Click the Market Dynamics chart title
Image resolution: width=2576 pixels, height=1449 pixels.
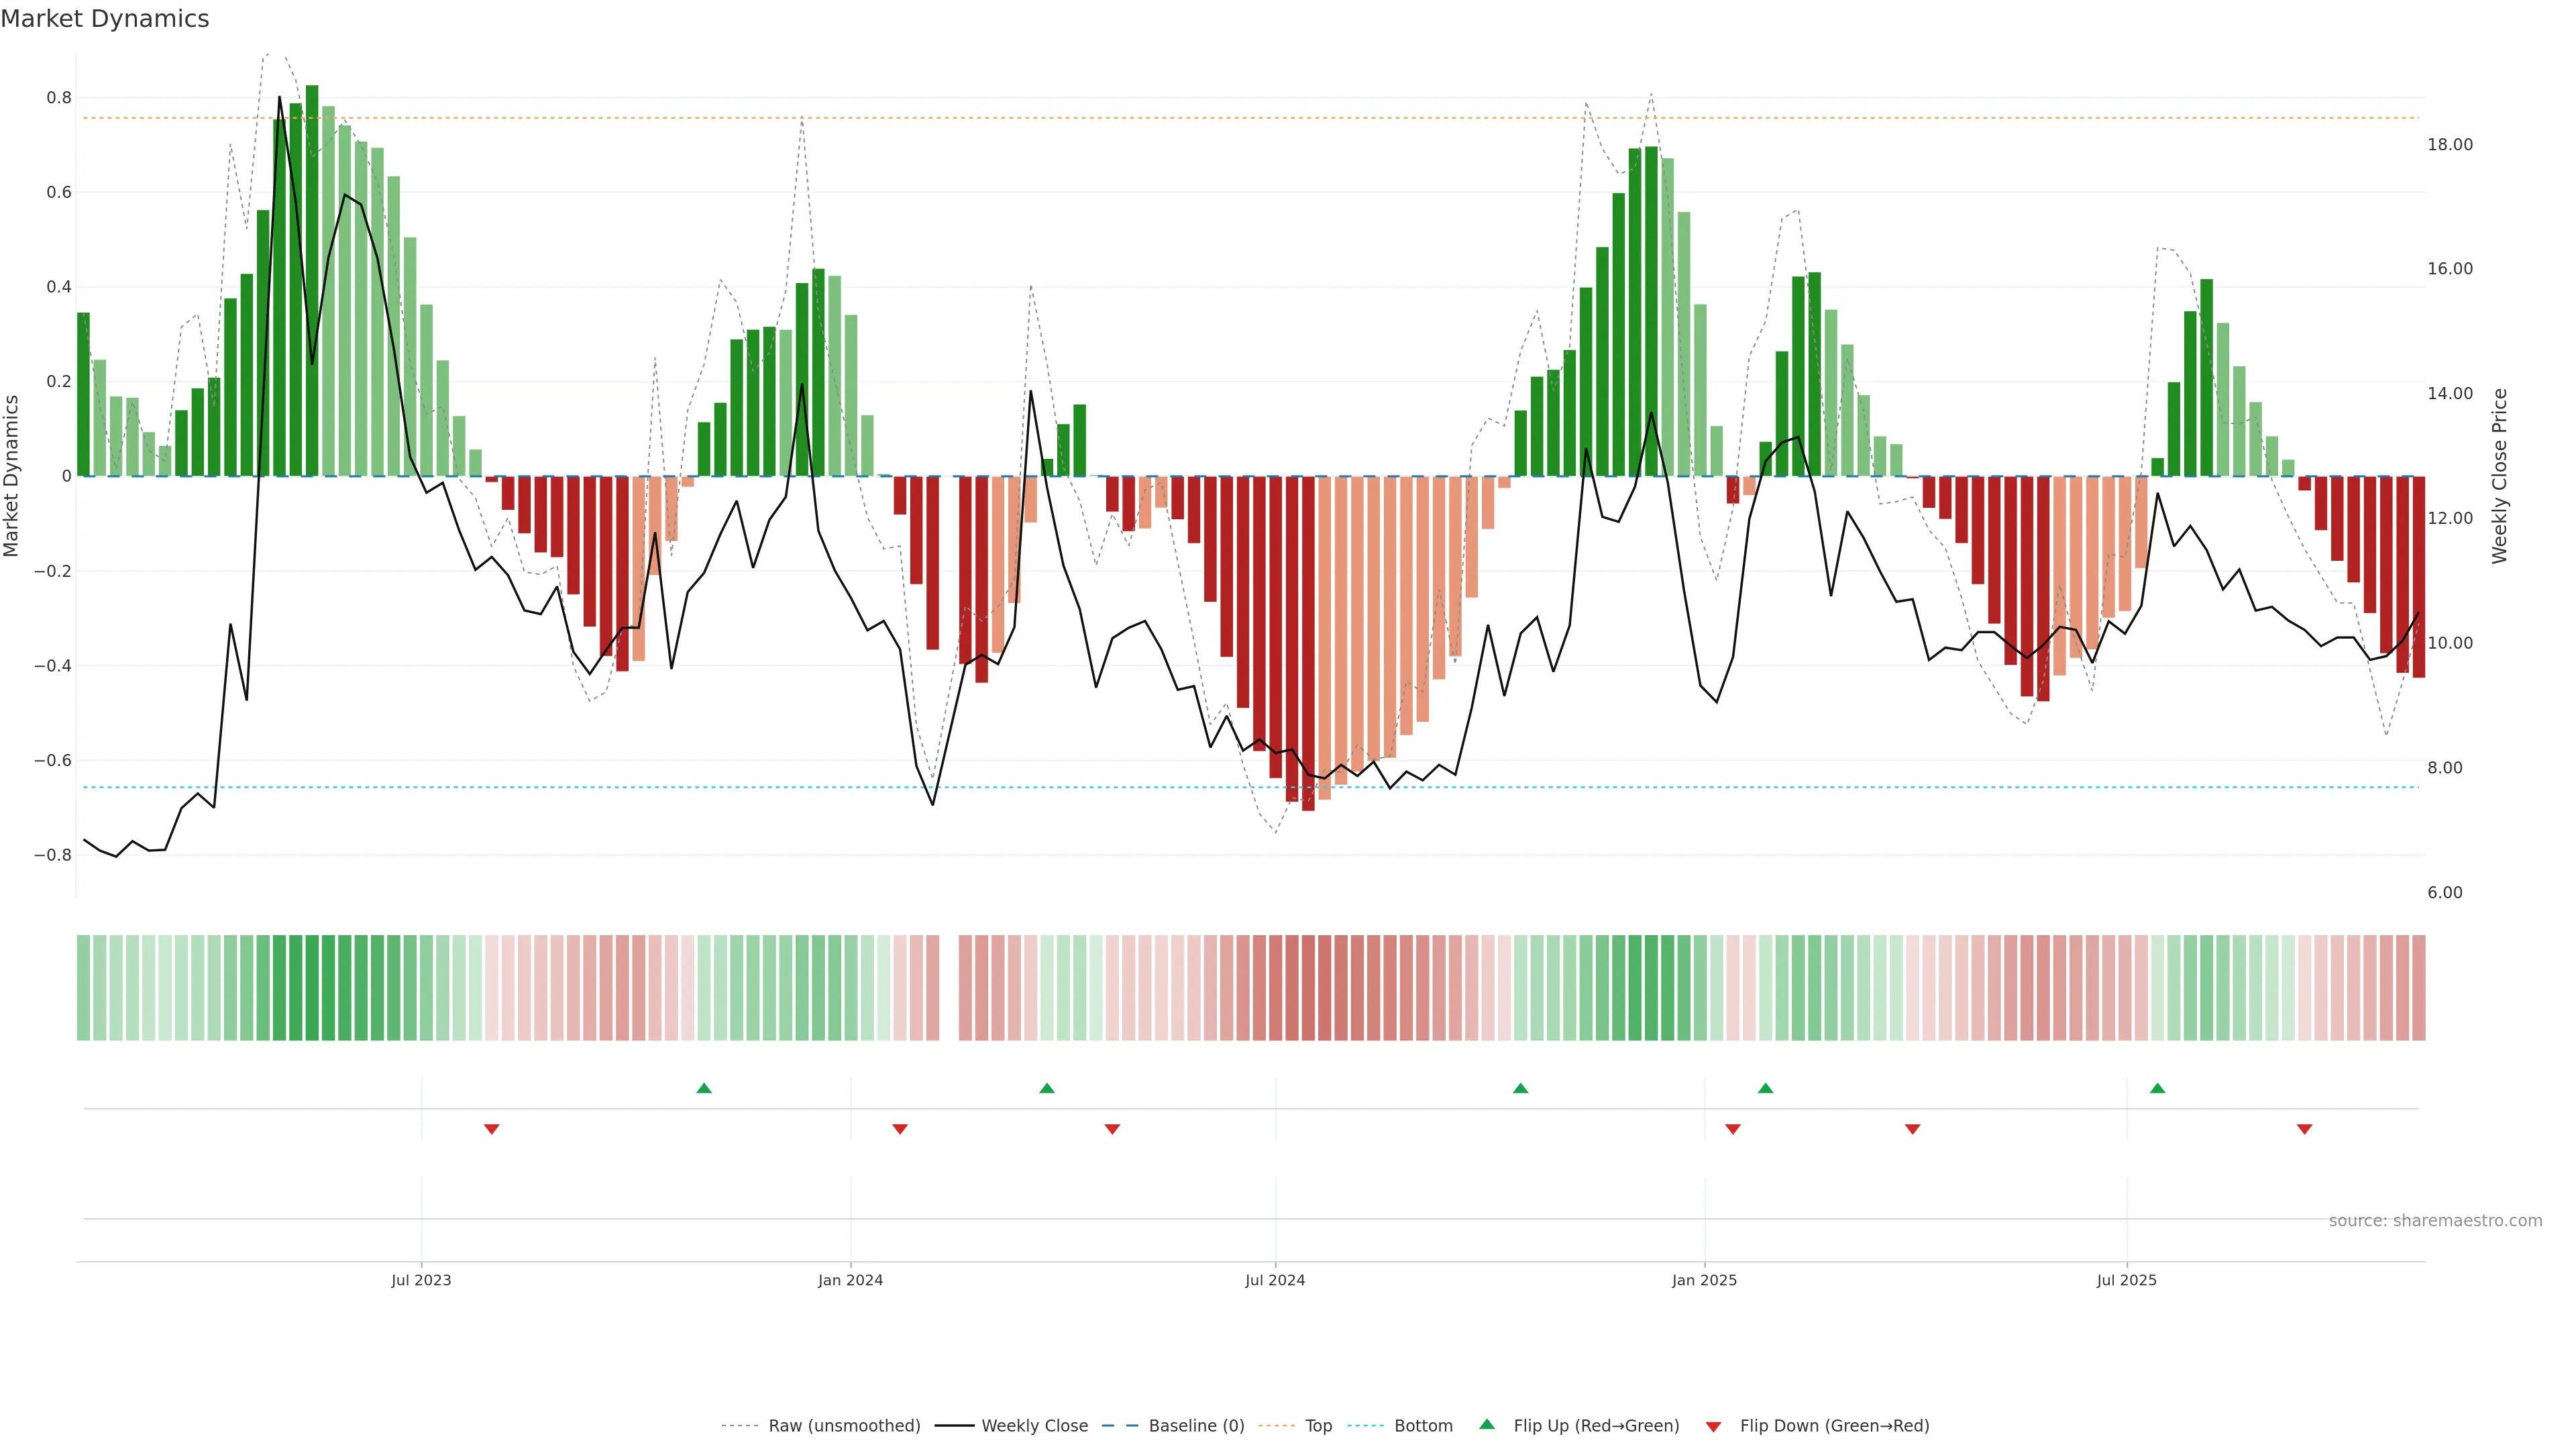pos(105,19)
